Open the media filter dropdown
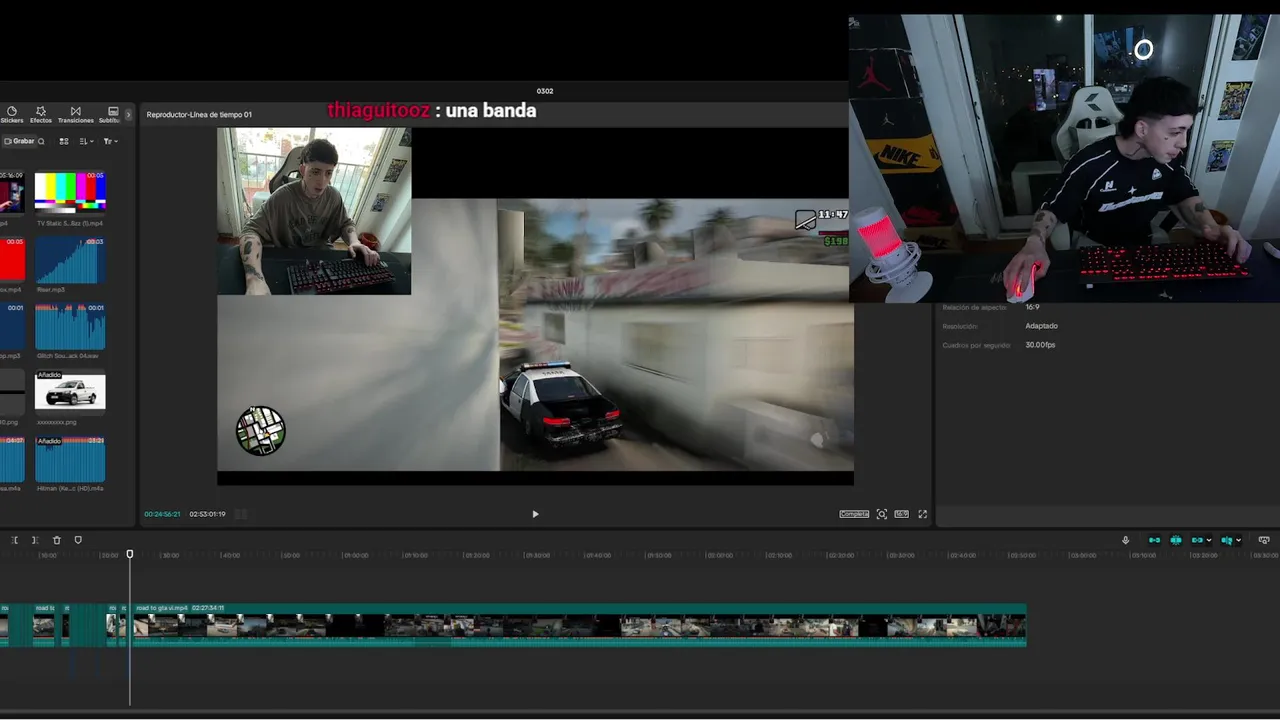The width and height of the screenshot is (1280, 720). coord(109,141)
